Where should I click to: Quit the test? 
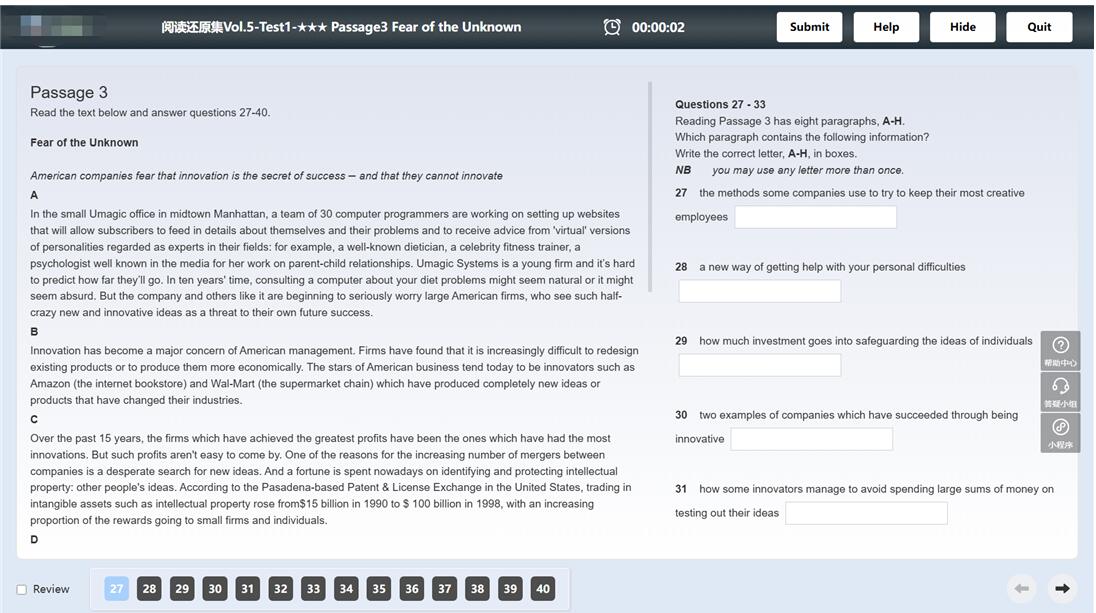tap(1039, 27)
